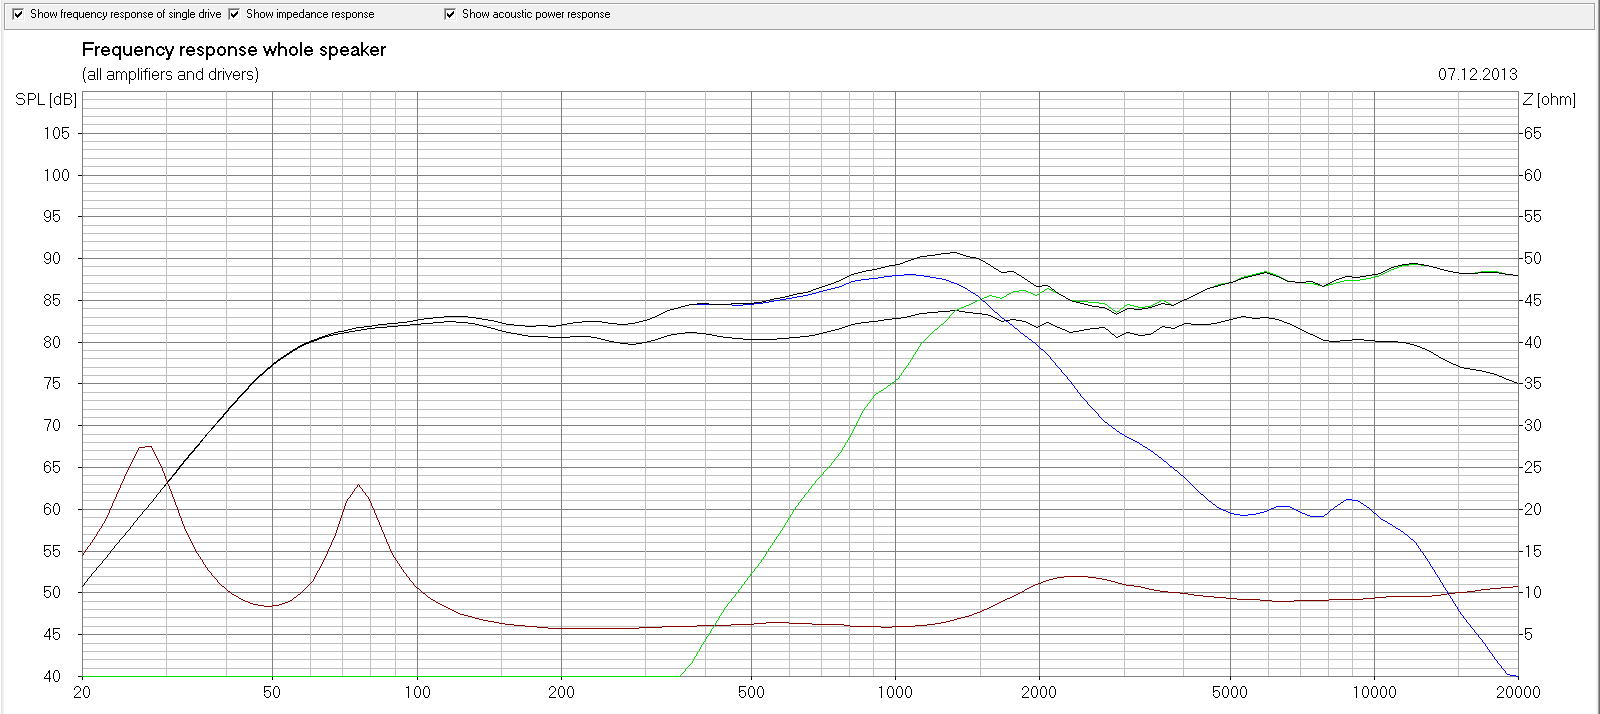Toggle the single drive frequency response checkbox
The width and height of the screenshot is (1600, 714).
[x=18, y=14]
